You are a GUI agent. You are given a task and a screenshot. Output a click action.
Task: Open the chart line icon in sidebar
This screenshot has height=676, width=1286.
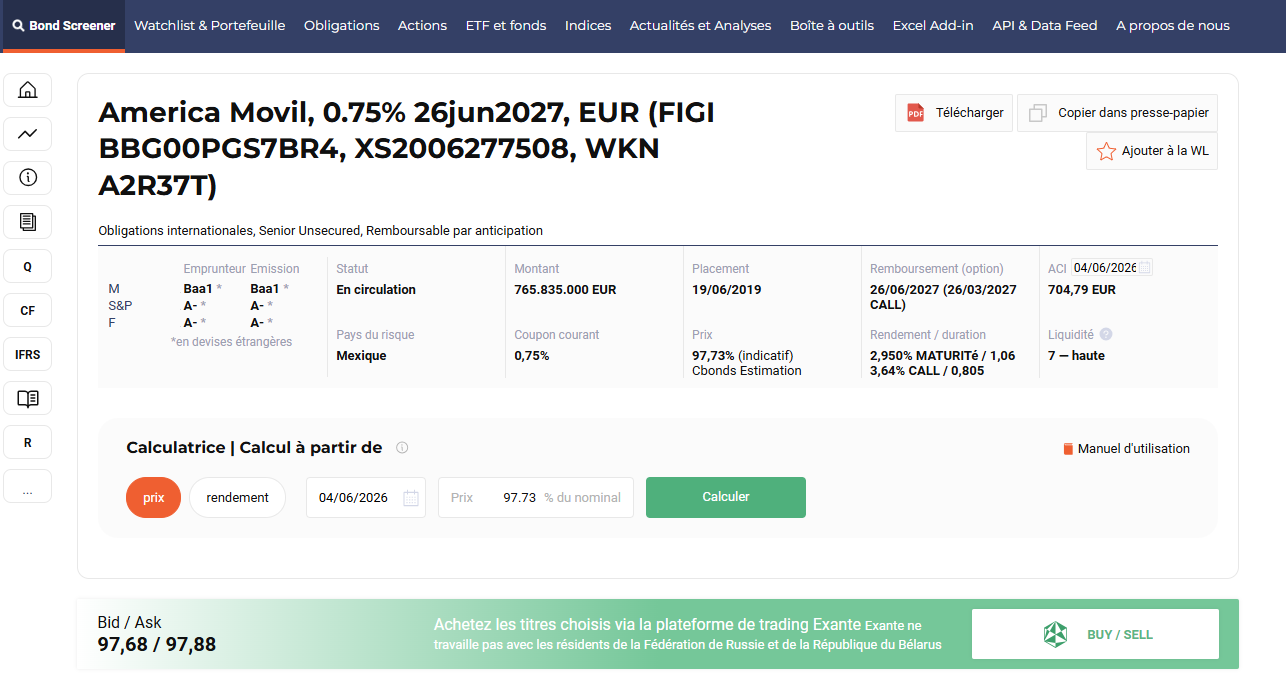(x=28, y=134)
